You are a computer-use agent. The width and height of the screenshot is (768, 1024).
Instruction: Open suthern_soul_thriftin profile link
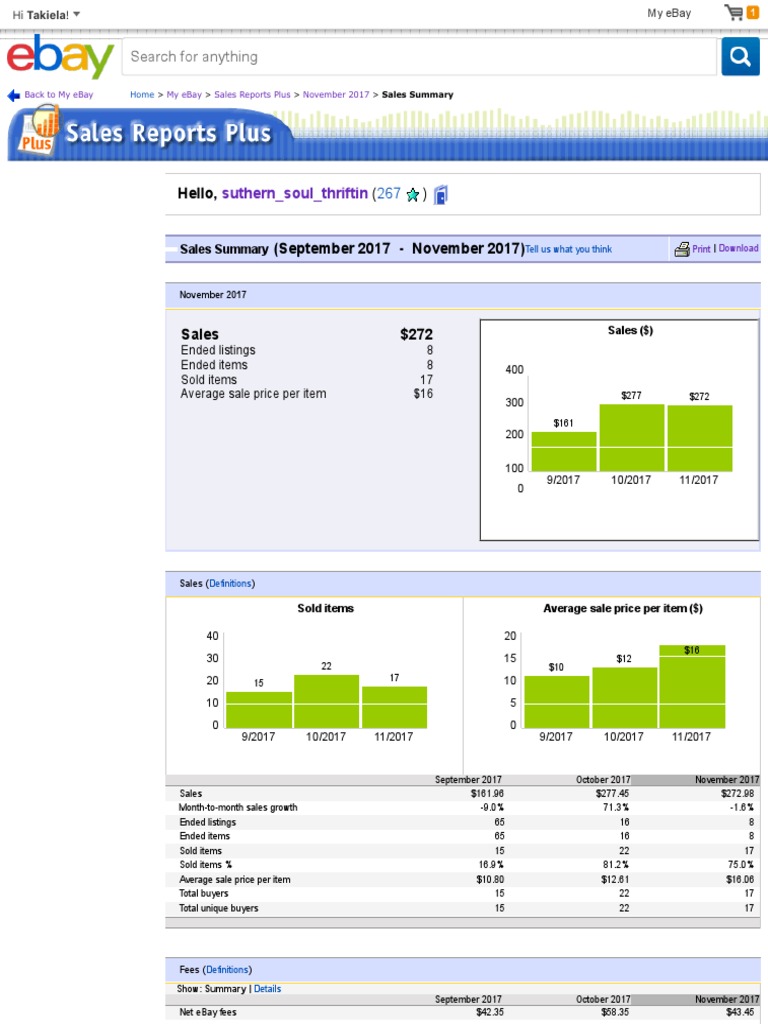[x=294, y=193]
